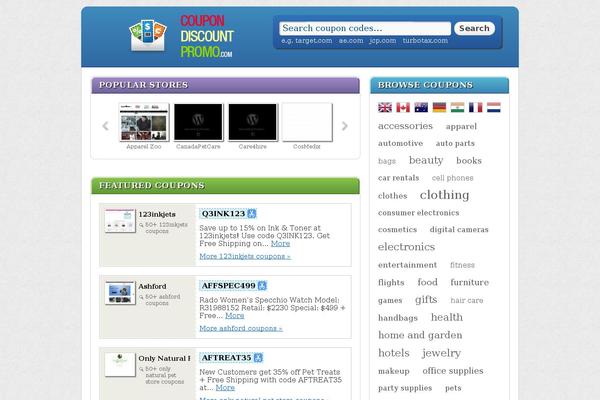
Task: Open the jcp.com example link
Action: point(383,41)
